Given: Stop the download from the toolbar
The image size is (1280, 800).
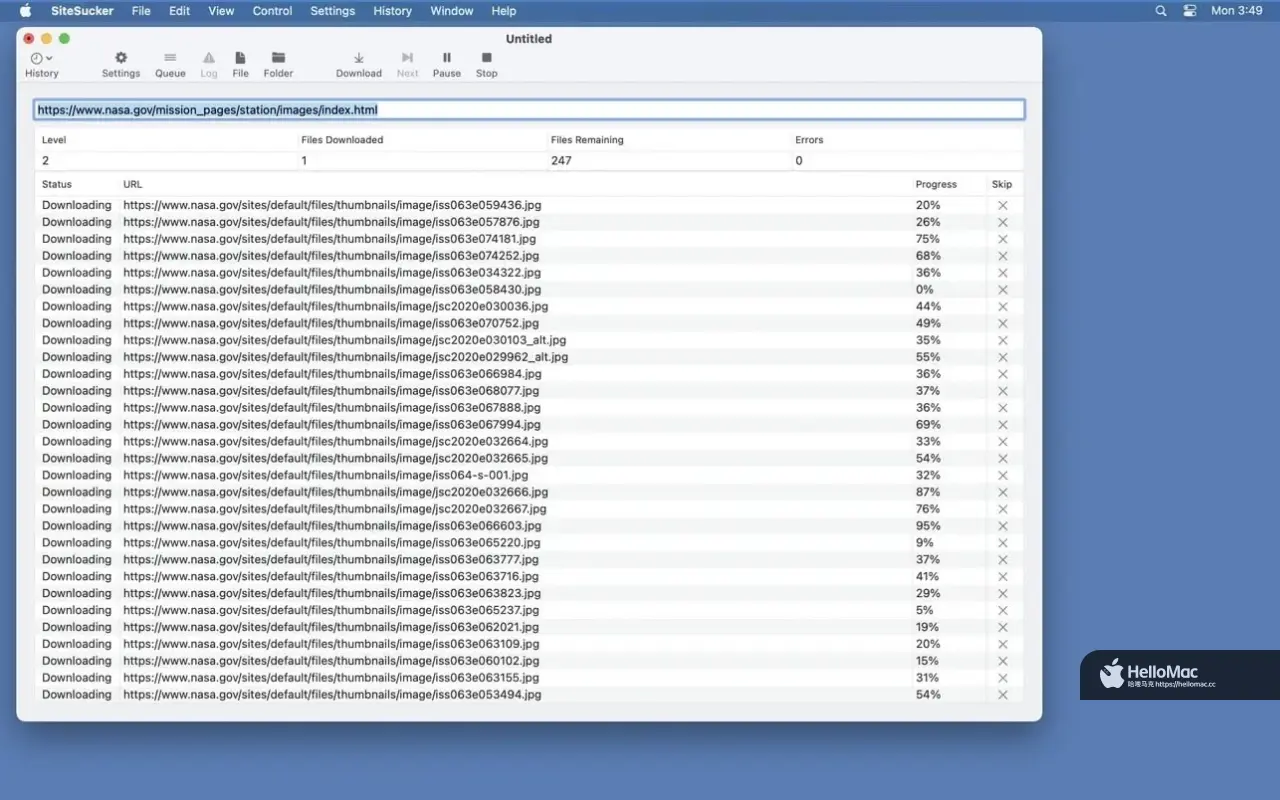Looking at the screenshot, I should pos(487,65).
